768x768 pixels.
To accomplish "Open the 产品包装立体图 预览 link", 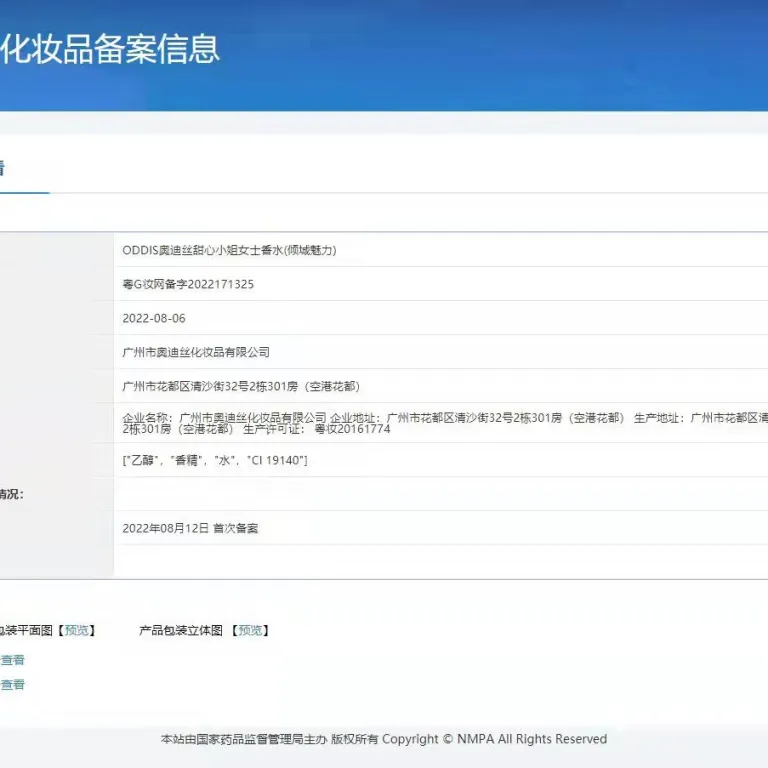I will (250, 630).
